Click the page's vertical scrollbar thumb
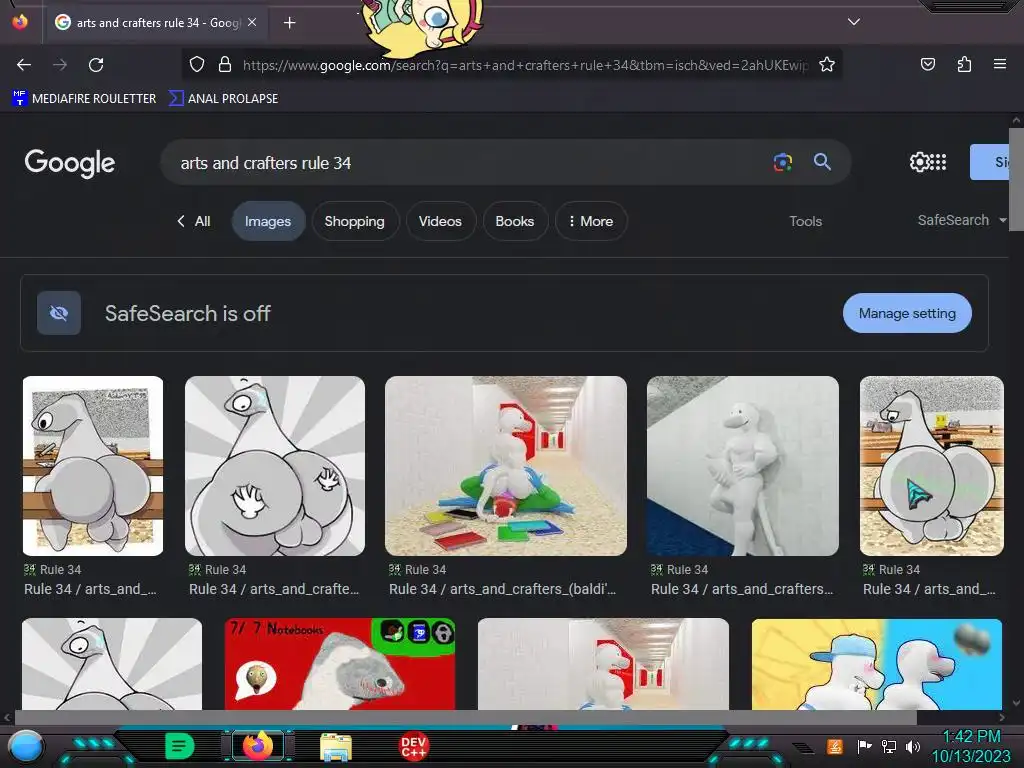1024x768 pixels. pyautogui.click(x=1016, y=180)
